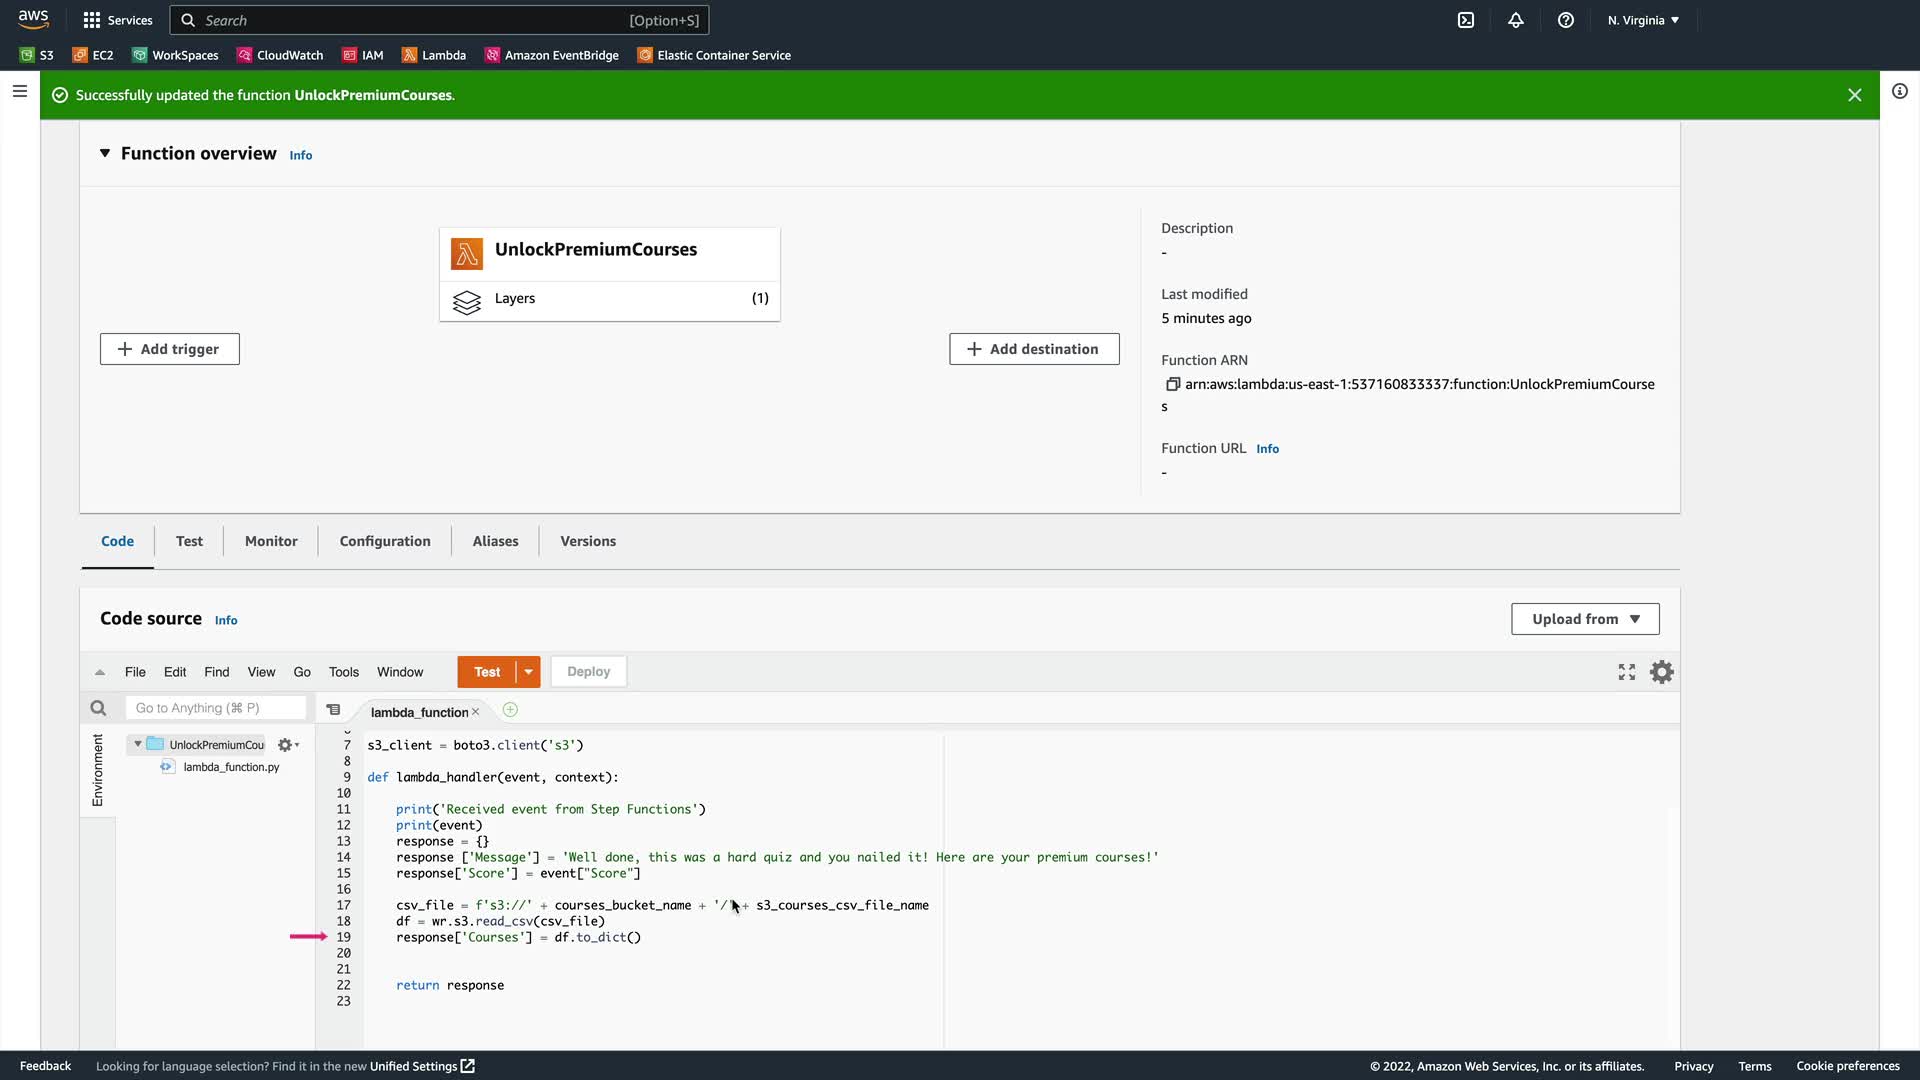
Task: Click the help question mark icon
Action: (1566, 20)
